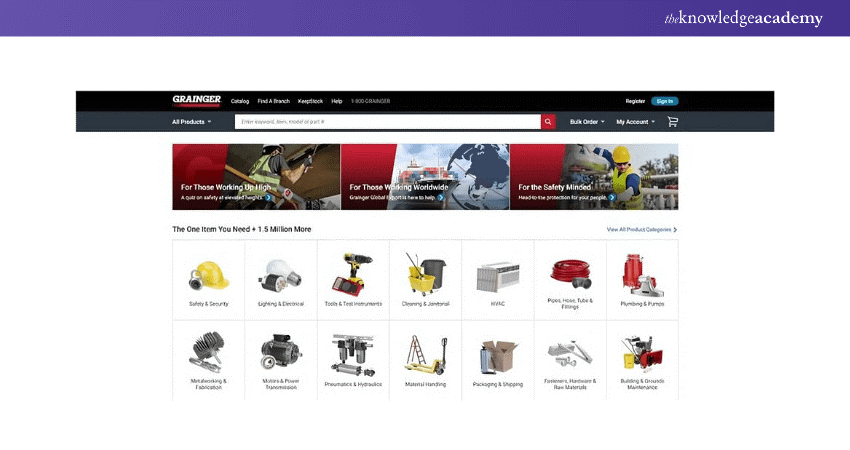Image resolution: width=850 pixels, height=450 pixels.
Task: Click the Sign In button
Action: coord(665,101)
